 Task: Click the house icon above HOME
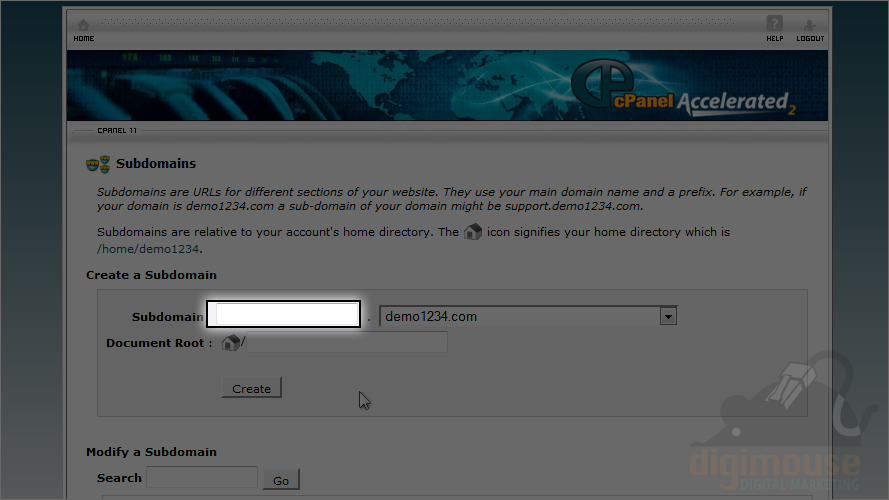click(83, 25)
